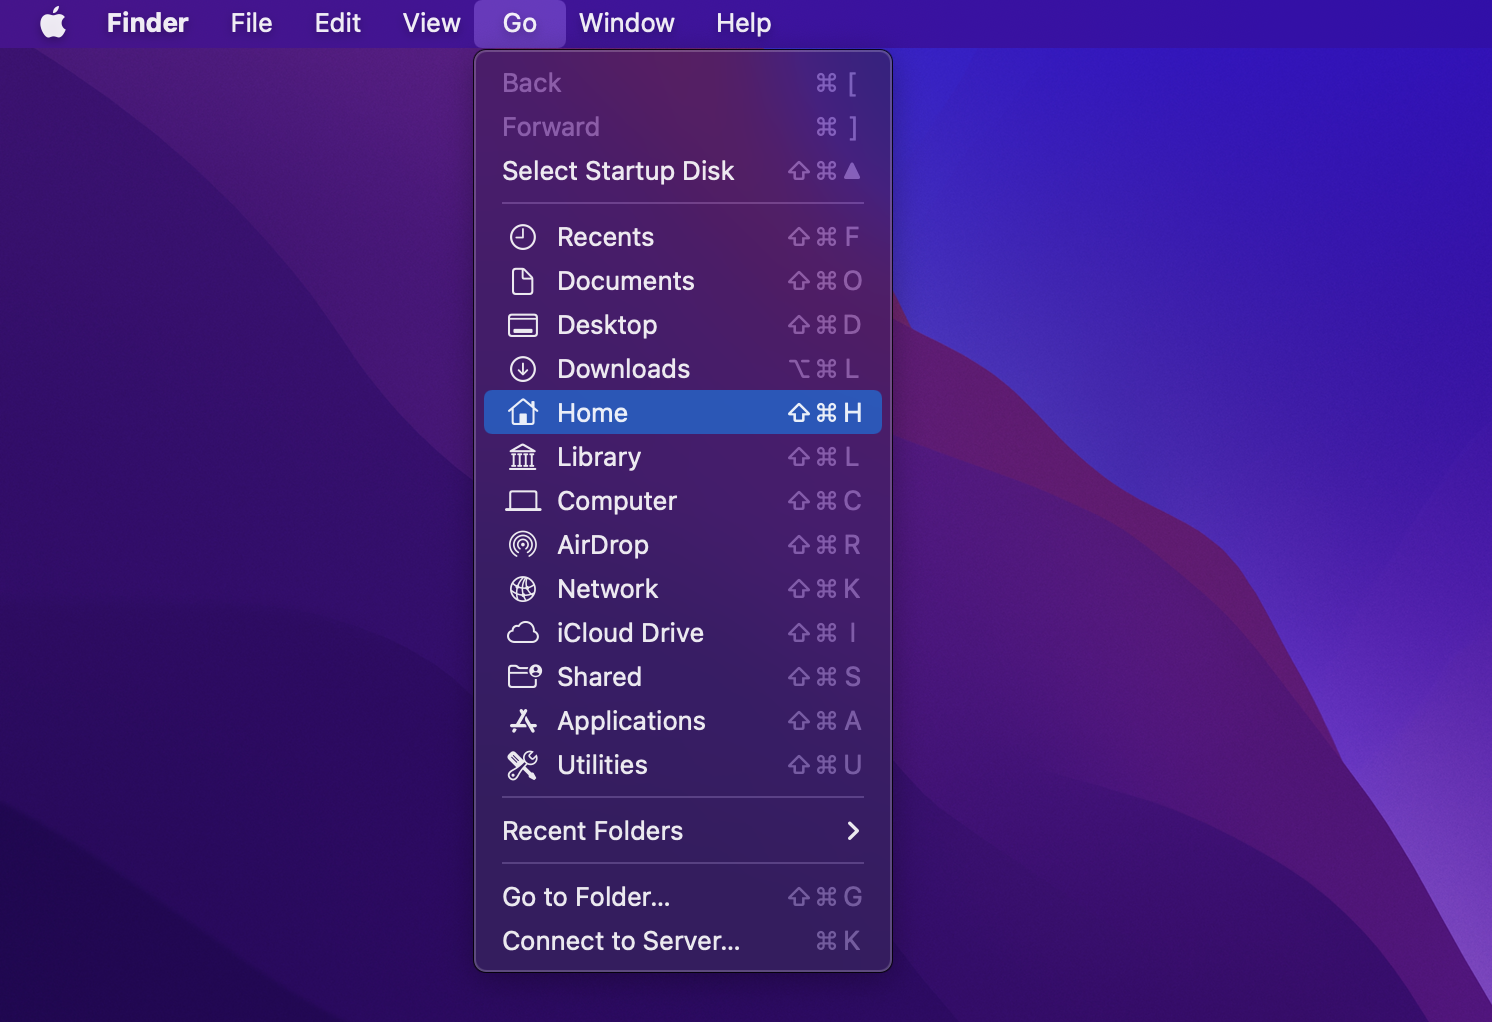Screen dimensions: 1492x1022
Task: Click the Network globe icon
Action: click(523, 589)
